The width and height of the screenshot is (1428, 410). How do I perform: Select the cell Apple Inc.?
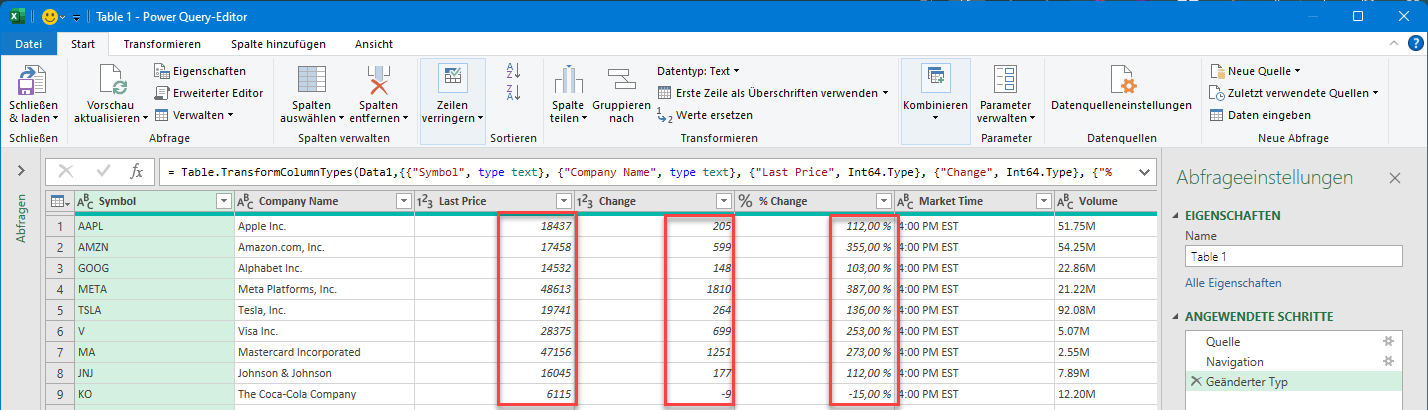tap(324, 227)
